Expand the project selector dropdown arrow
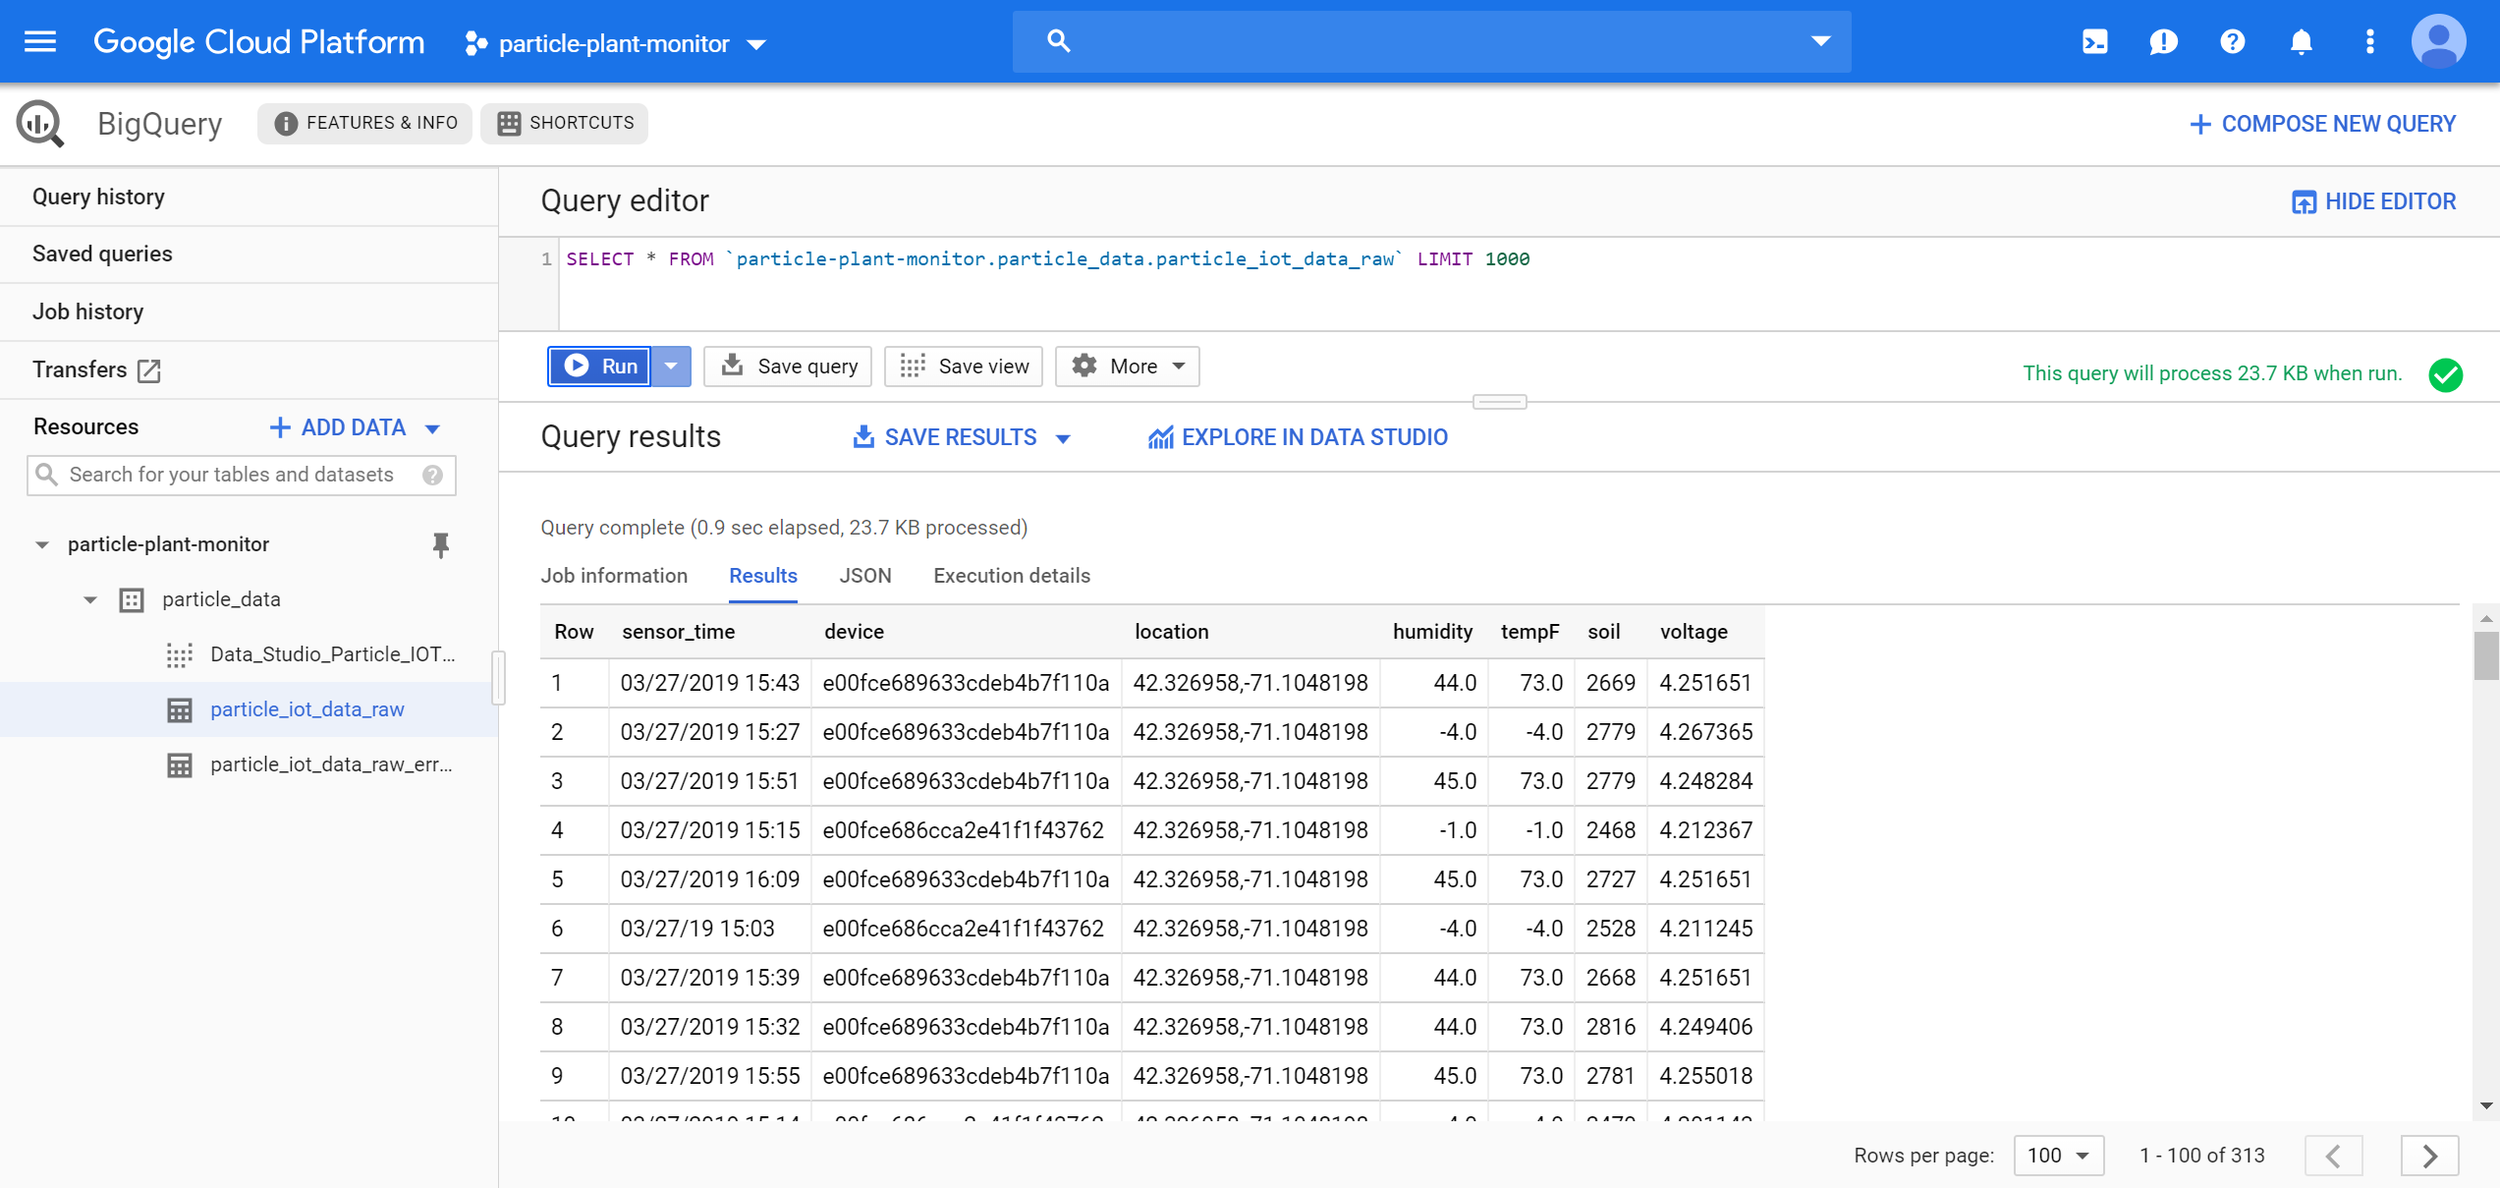 coord(757,44)
